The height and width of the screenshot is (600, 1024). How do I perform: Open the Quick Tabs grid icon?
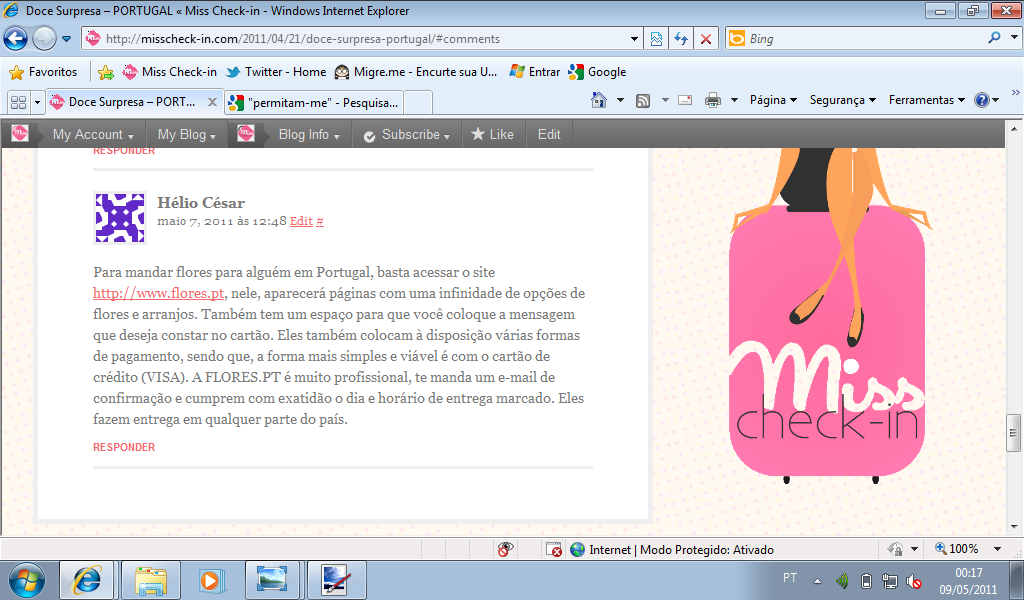17,102
